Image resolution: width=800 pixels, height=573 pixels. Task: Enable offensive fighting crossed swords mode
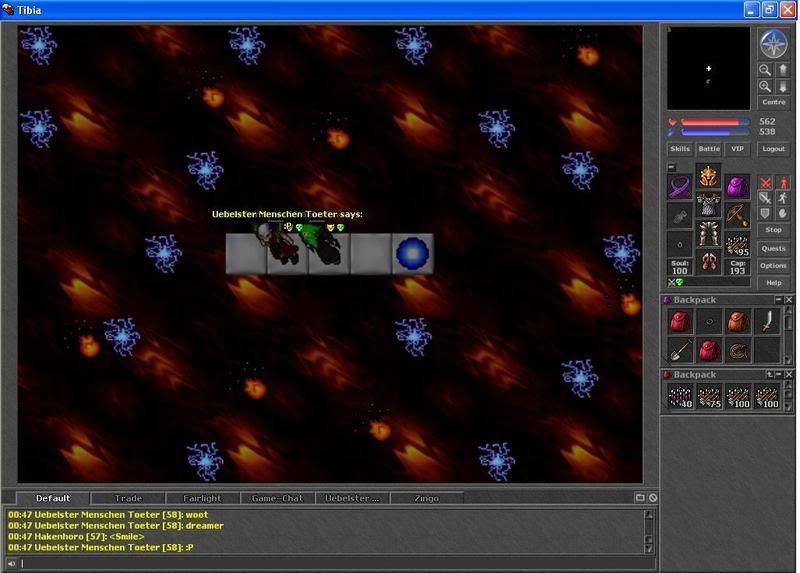(765, 182)
